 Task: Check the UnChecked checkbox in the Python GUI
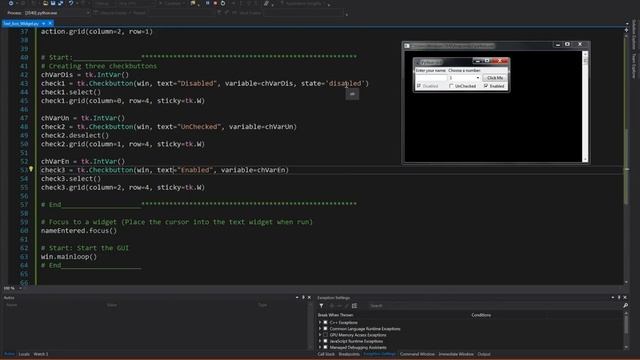click(x=451, y=86)
